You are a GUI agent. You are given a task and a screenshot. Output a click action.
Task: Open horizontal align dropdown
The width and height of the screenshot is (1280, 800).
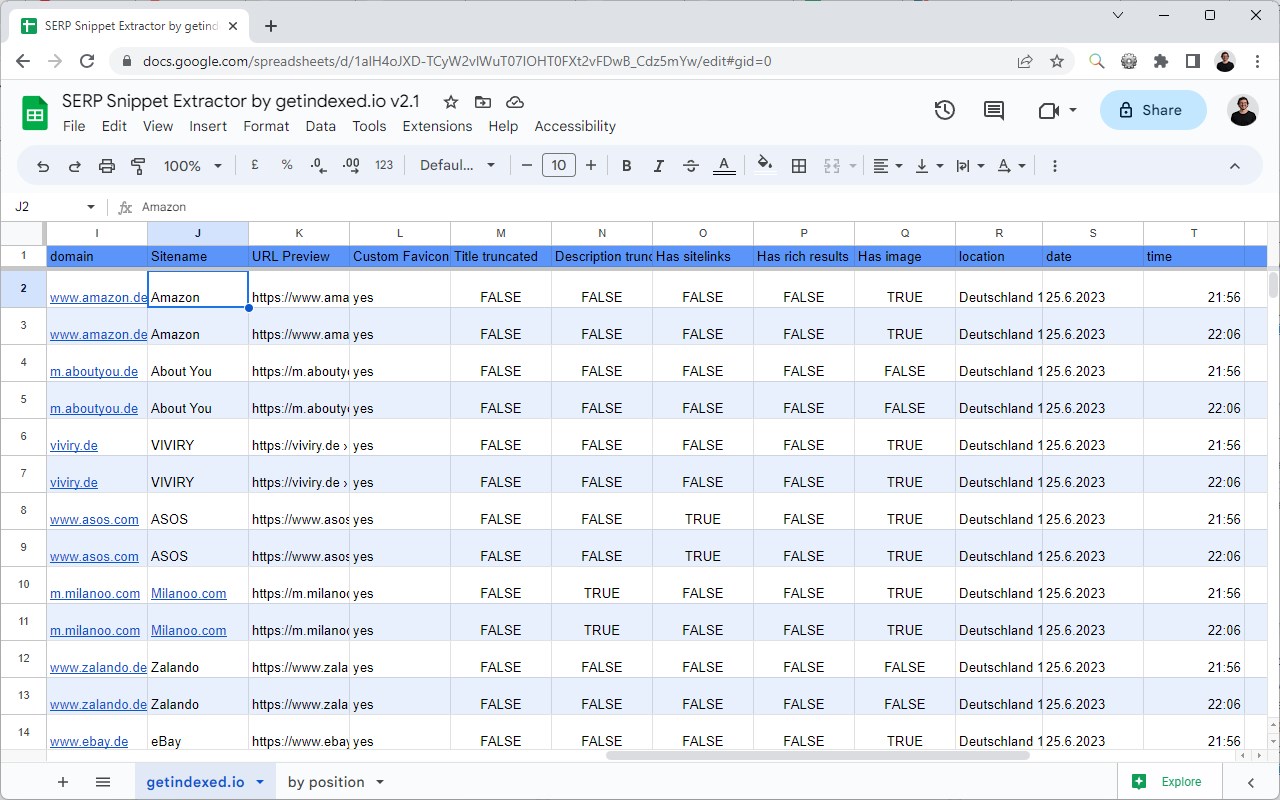pos(887,166)
